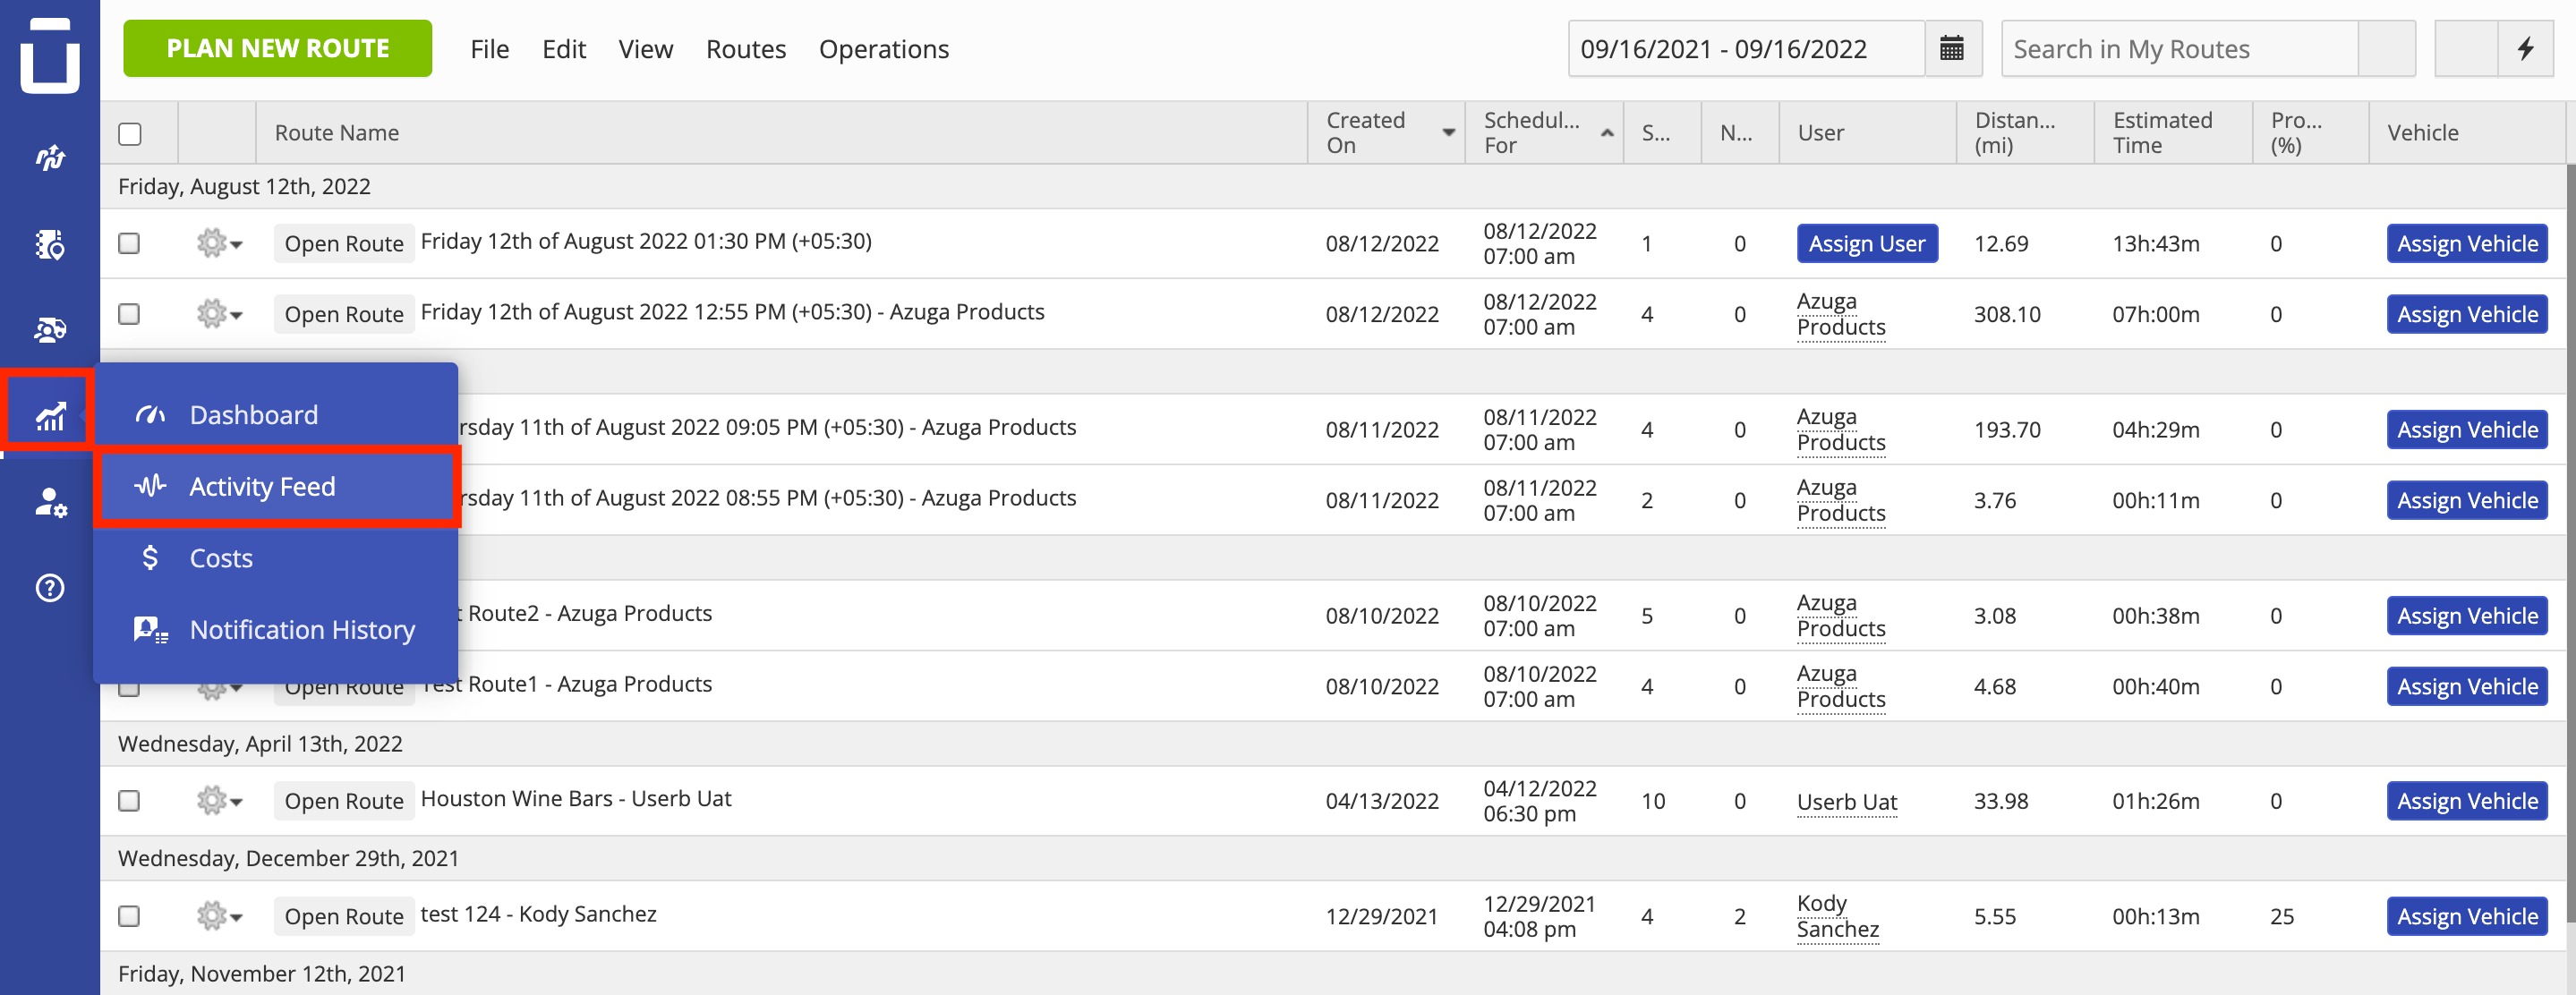Open the calendar date picker icon
The image size is (2576, 995).
click(x=1951, y=48)
